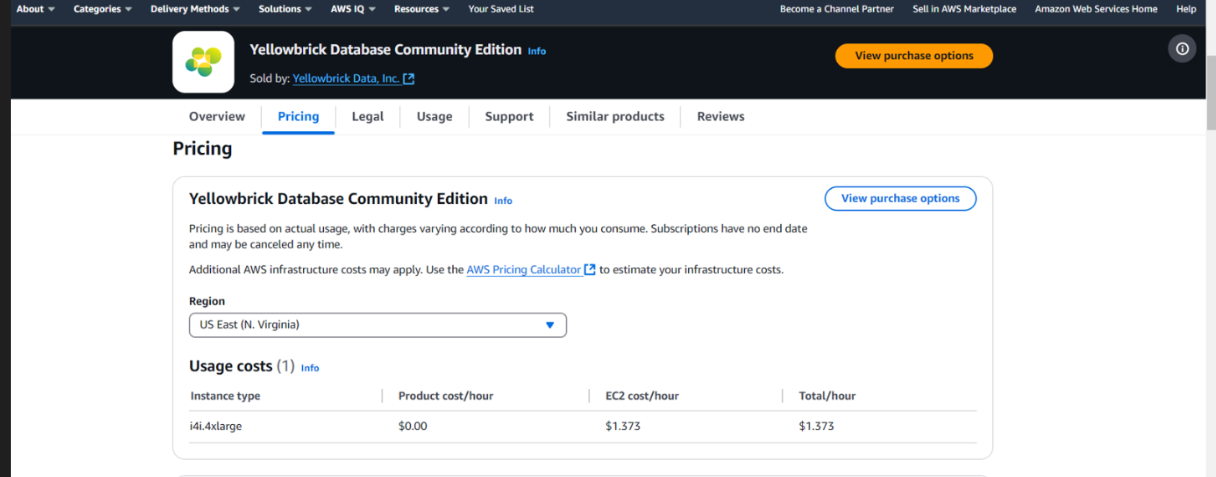Expand the Resources menu
Viewport: 1216px width, 477px height.
(x=421, y=9)
